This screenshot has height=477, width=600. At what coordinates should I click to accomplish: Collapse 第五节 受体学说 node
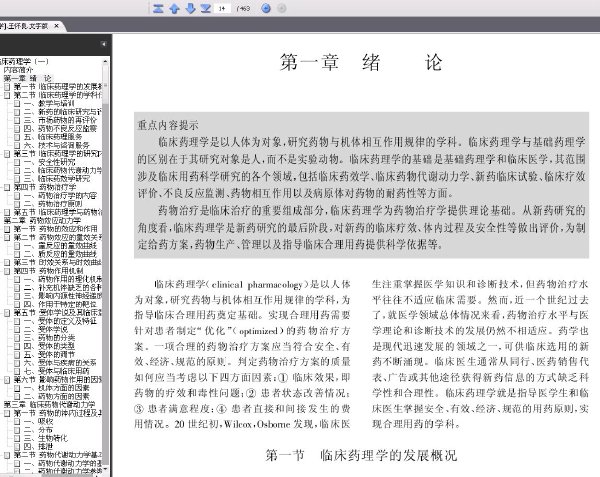[x=7, y=313]
